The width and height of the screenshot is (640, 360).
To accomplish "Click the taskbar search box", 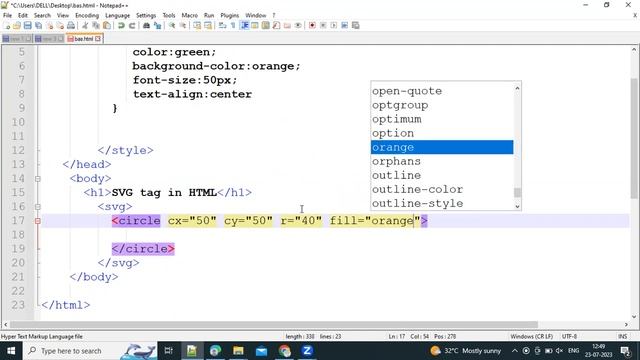I will click(x=90, y=351).
